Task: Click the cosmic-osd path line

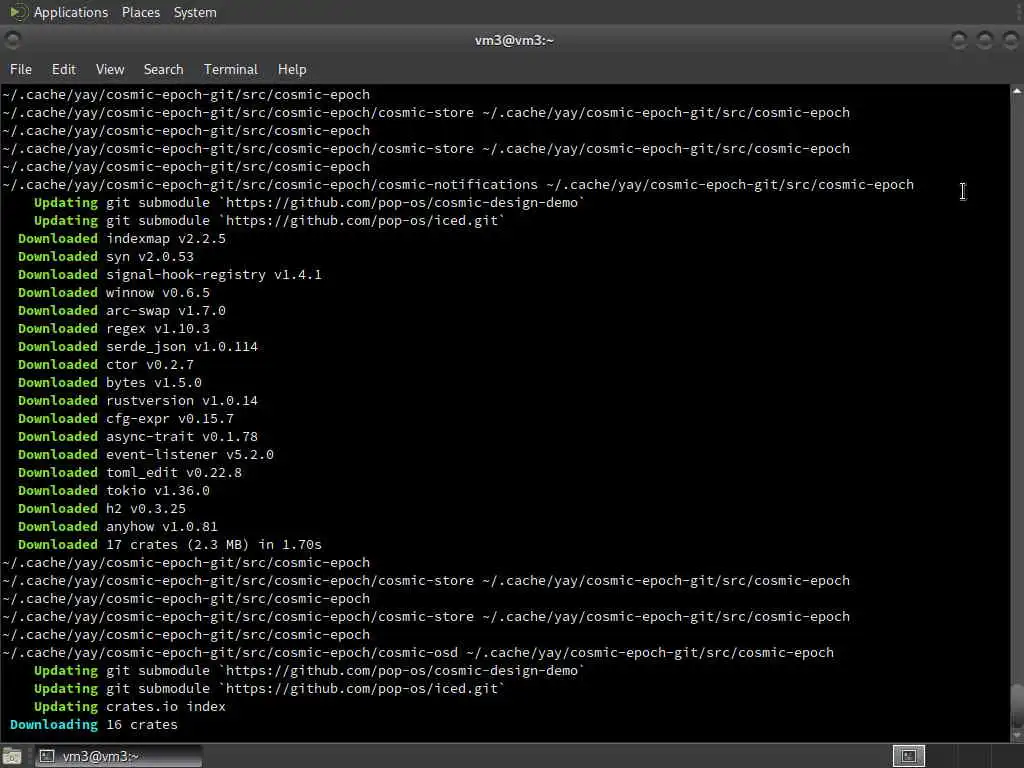Action: (x=418, y=652)
